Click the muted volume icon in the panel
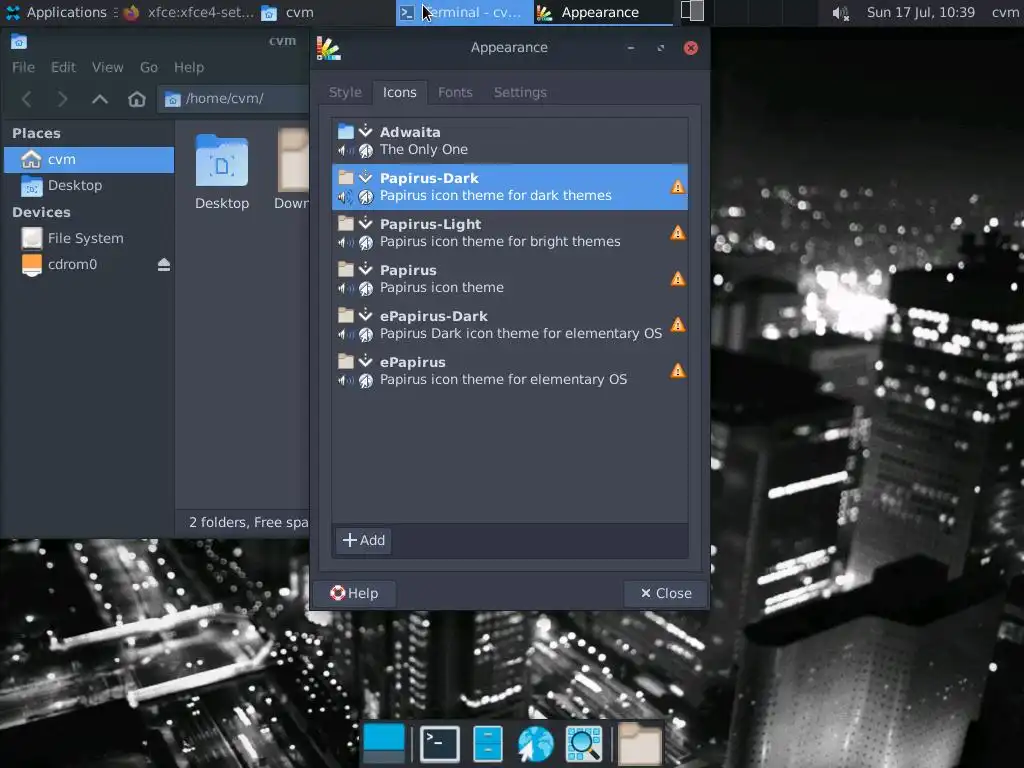Screen dimensions: 1024x768 (x=840, y=13)
